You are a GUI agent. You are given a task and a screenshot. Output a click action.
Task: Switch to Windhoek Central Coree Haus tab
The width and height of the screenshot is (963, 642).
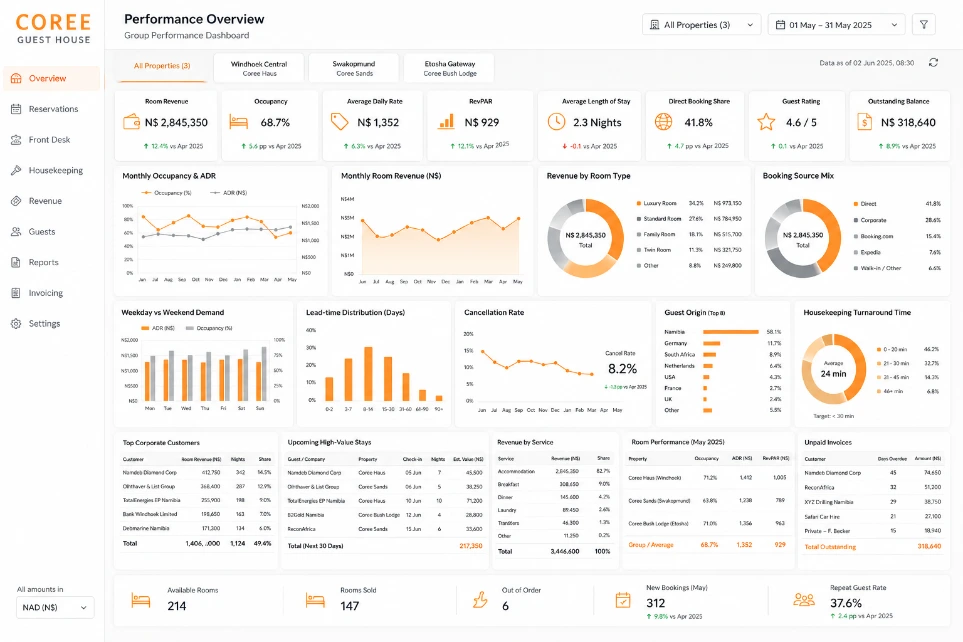(259, 68)
